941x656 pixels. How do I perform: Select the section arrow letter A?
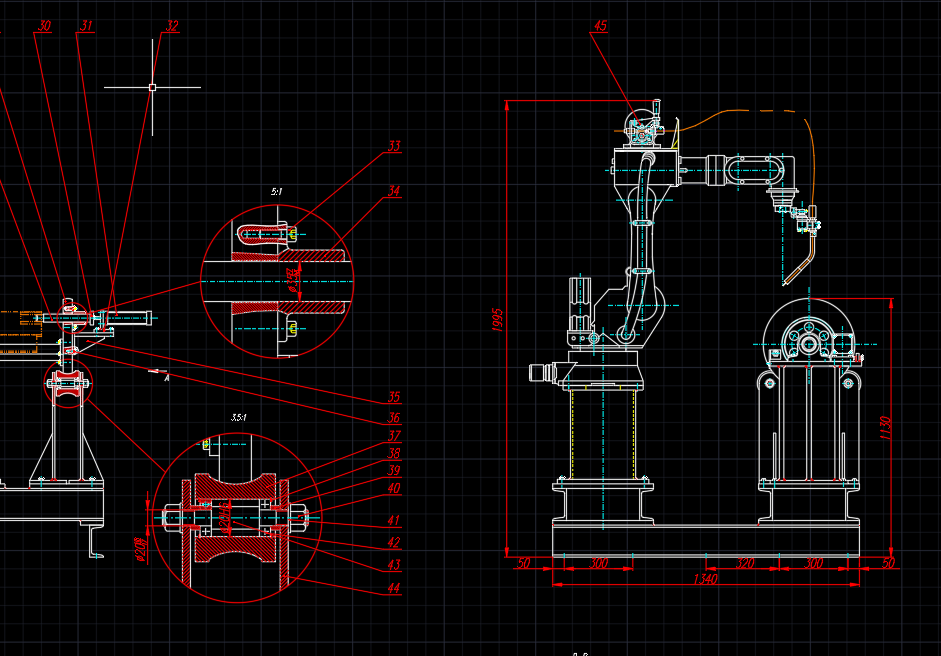coord(167,378)
